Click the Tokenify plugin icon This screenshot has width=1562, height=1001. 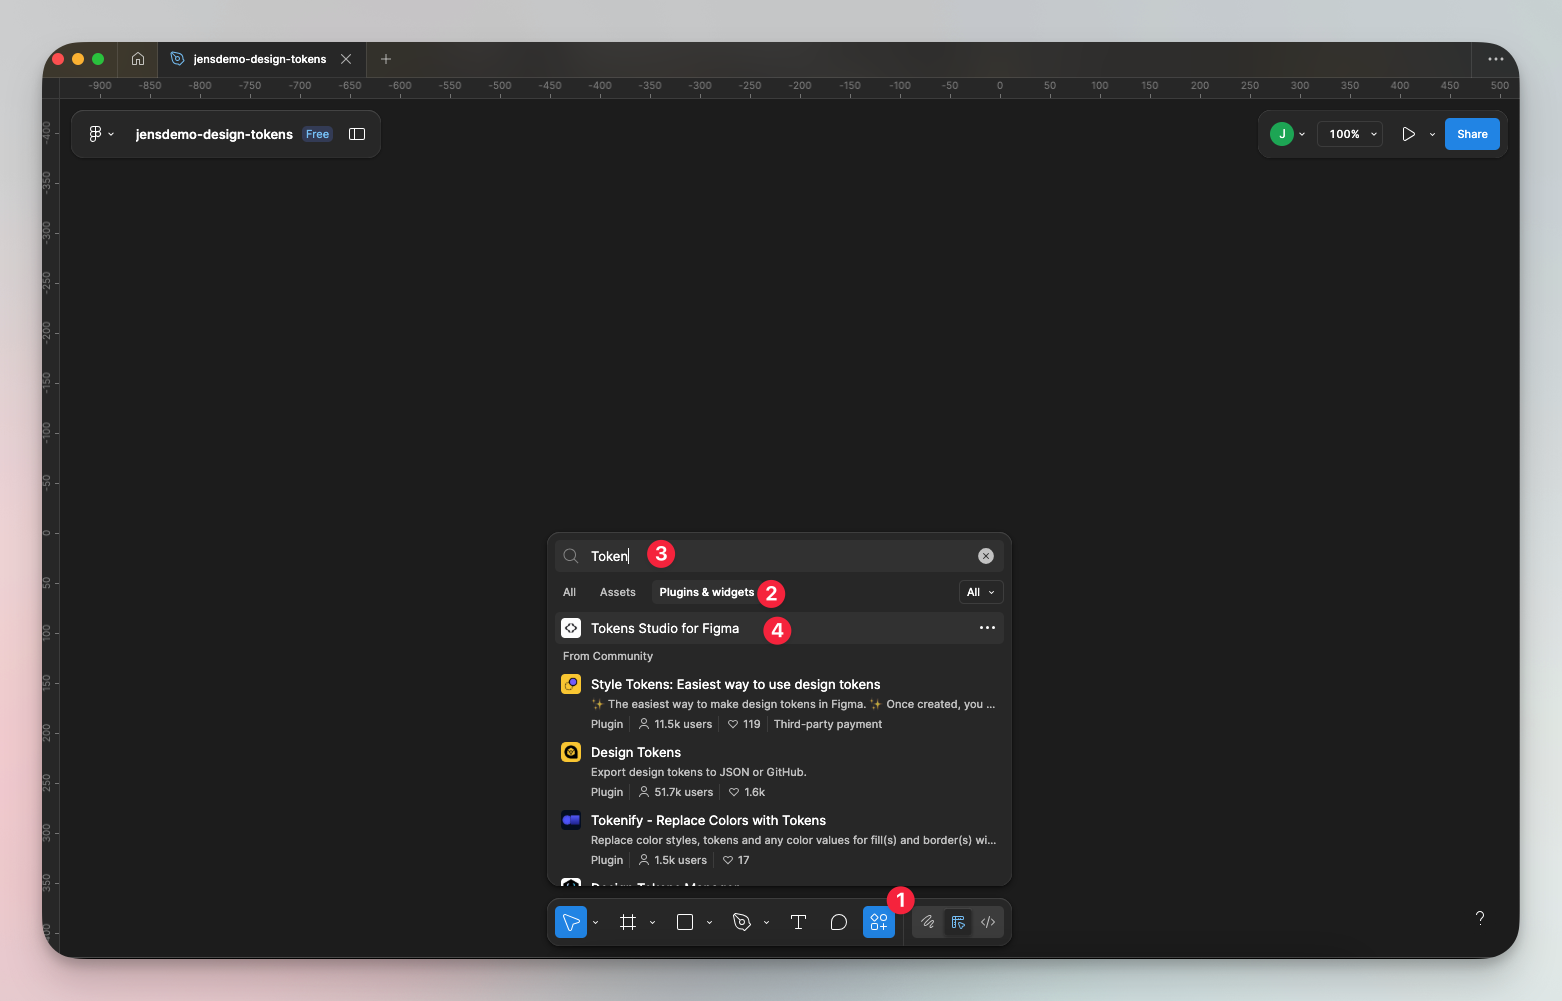pyautogui.click(x=571, y=820)
